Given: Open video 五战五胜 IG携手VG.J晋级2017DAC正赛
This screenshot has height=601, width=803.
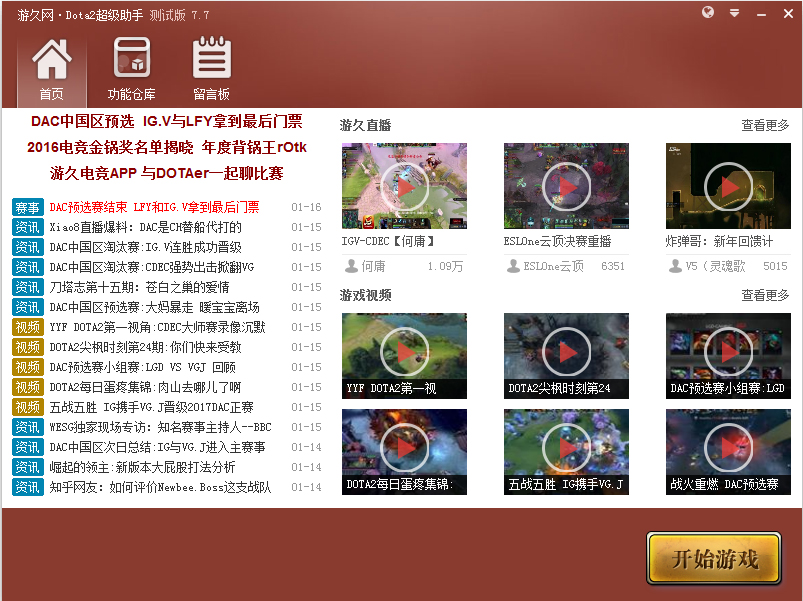Looking at the screenshot, I should click(x=152, y=407).
